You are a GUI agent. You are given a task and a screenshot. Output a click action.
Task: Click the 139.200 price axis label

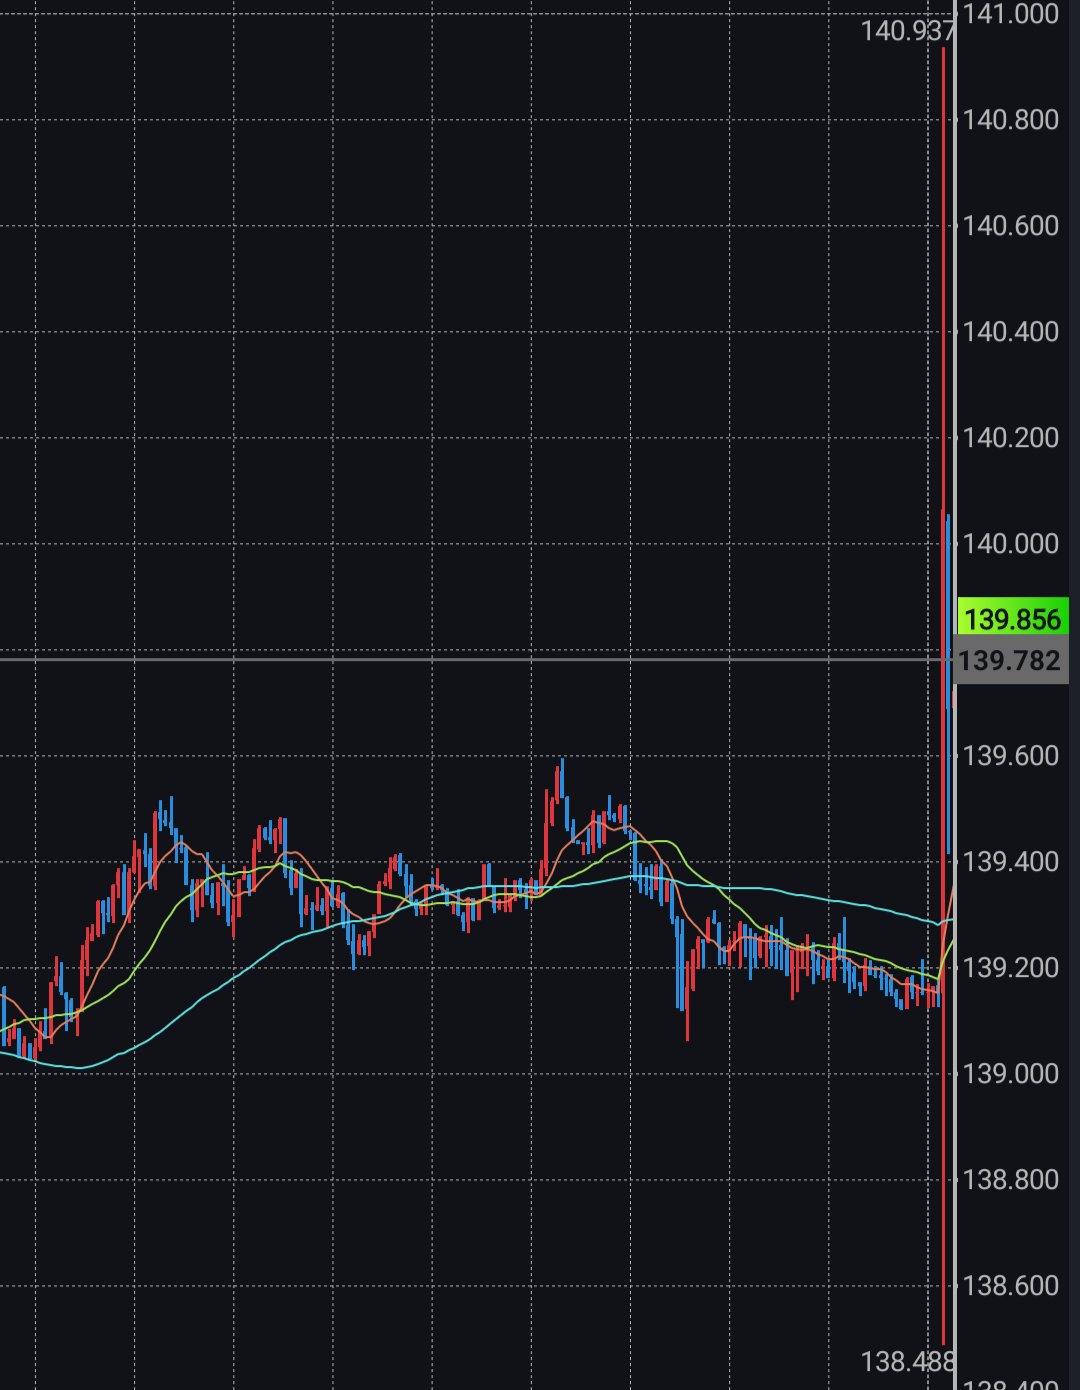point(1010,968)
